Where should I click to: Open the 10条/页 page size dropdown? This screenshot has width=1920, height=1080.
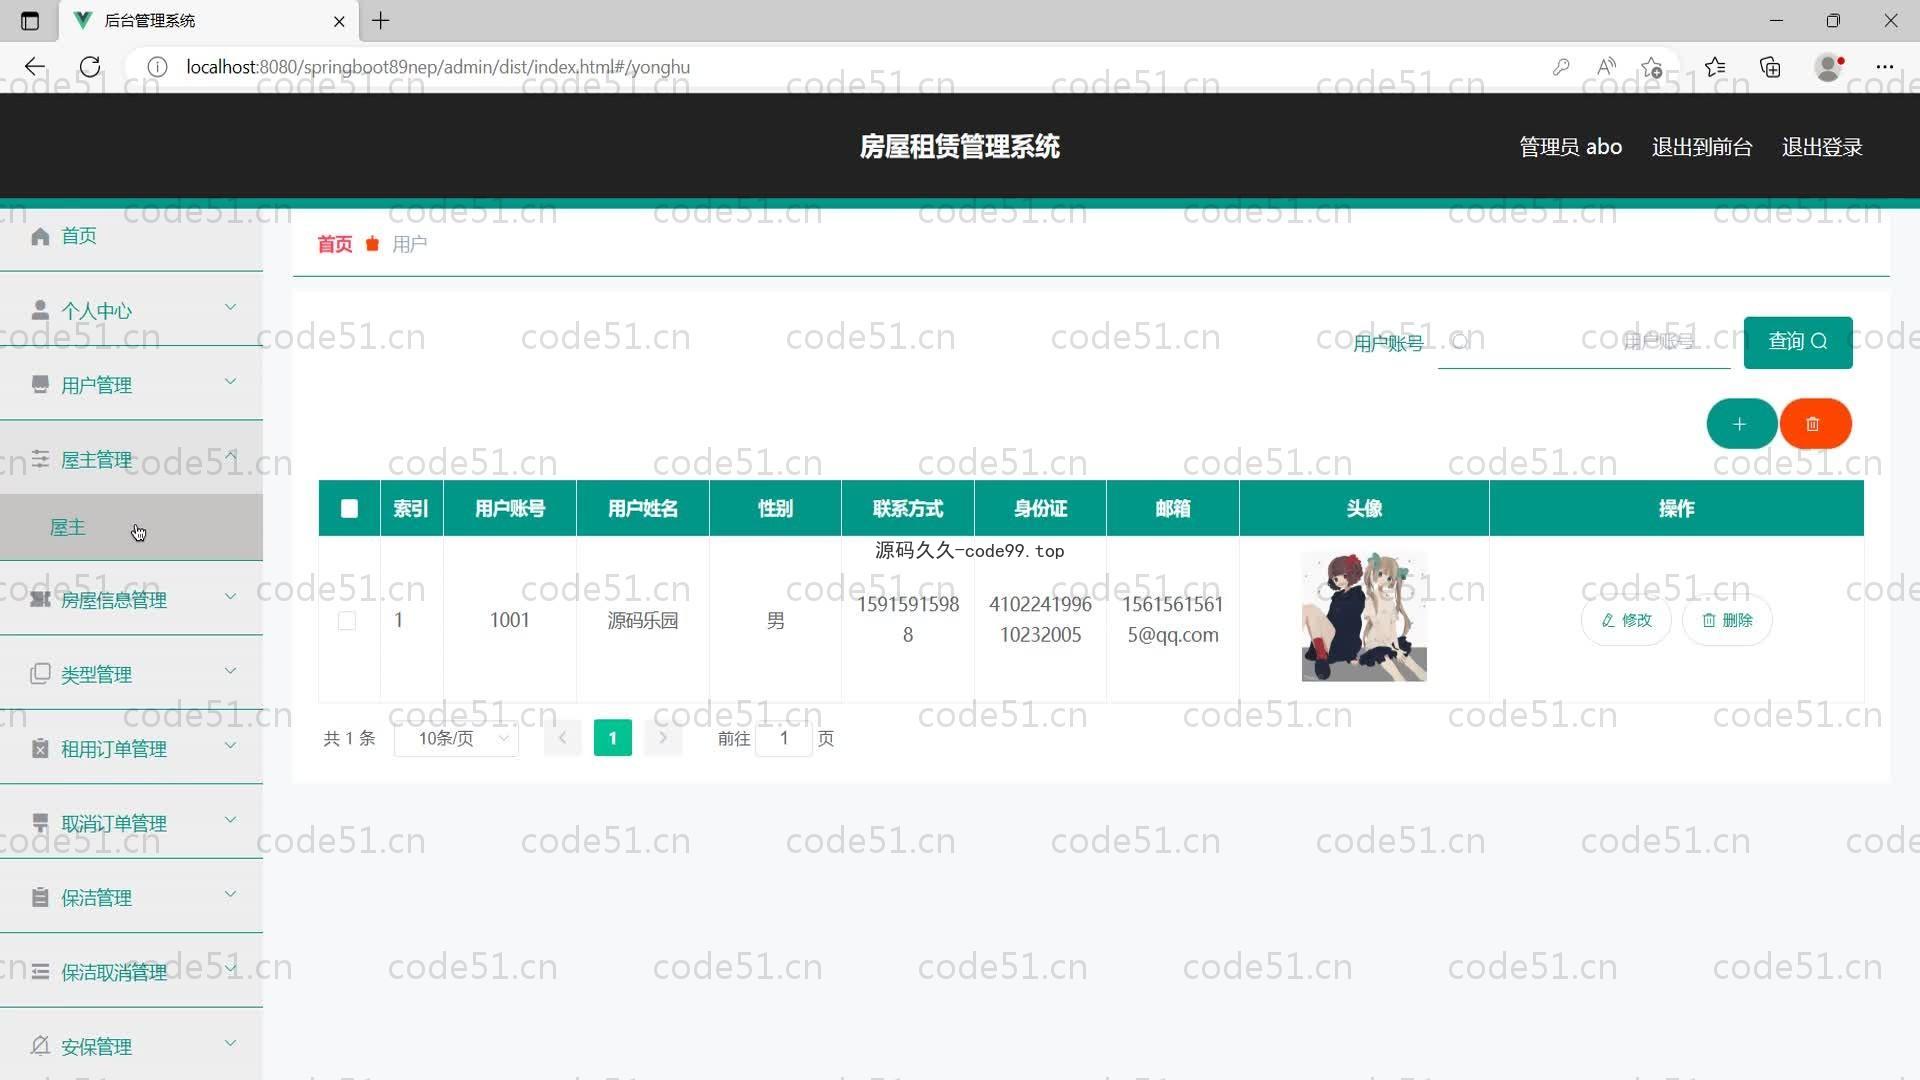click(x=457, y=738)
